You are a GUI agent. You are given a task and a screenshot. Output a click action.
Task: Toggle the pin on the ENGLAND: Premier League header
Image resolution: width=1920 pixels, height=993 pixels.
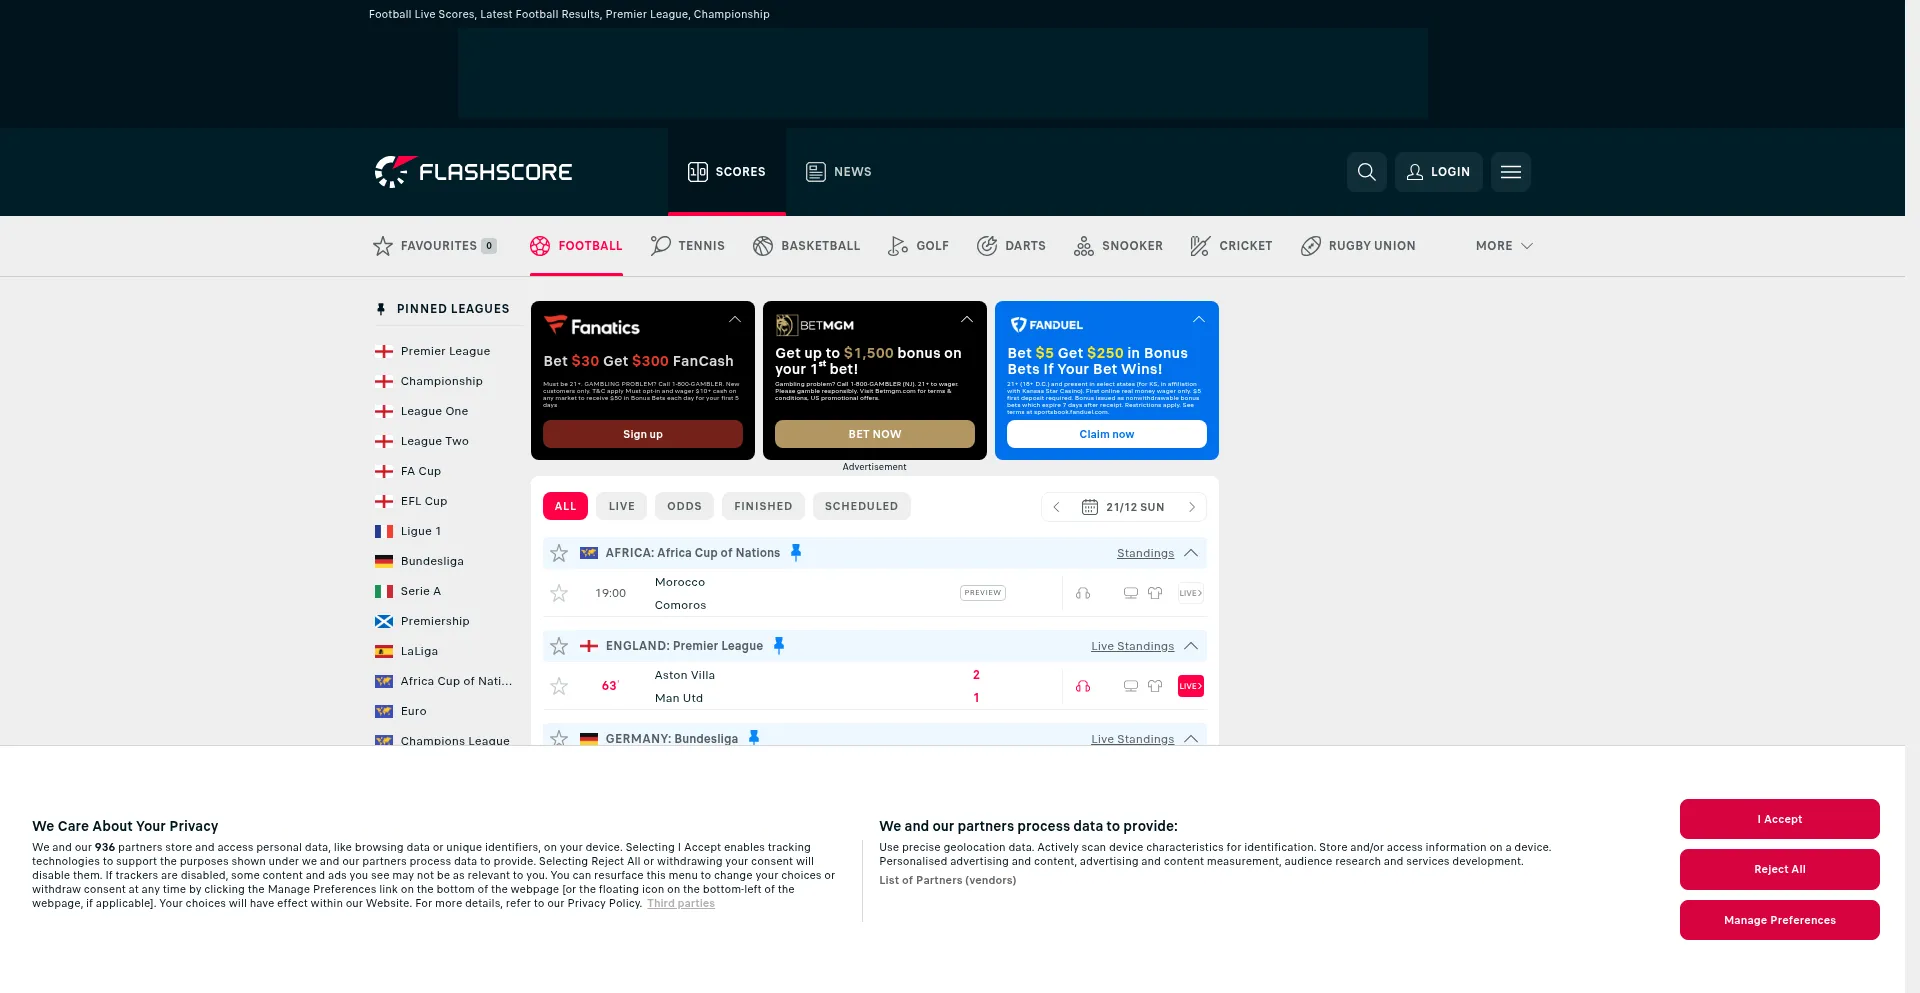point(779,646)
